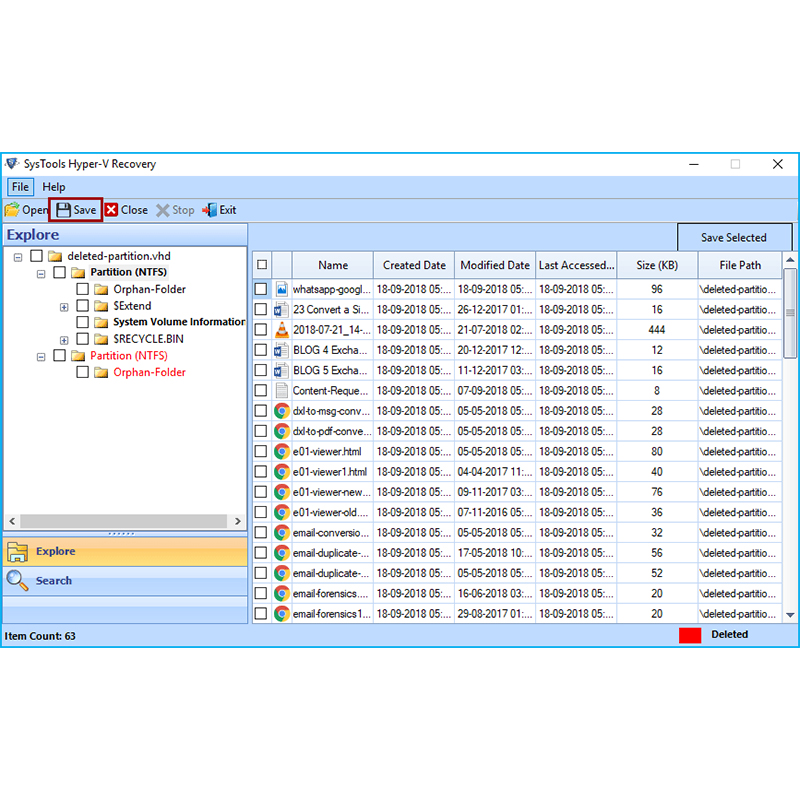Image resolution: width=800 pixels, height=800 pixels.
Task: Click the Chrome icon of dxl-to-pdf-conve row
Action: [x=281, y=431]
